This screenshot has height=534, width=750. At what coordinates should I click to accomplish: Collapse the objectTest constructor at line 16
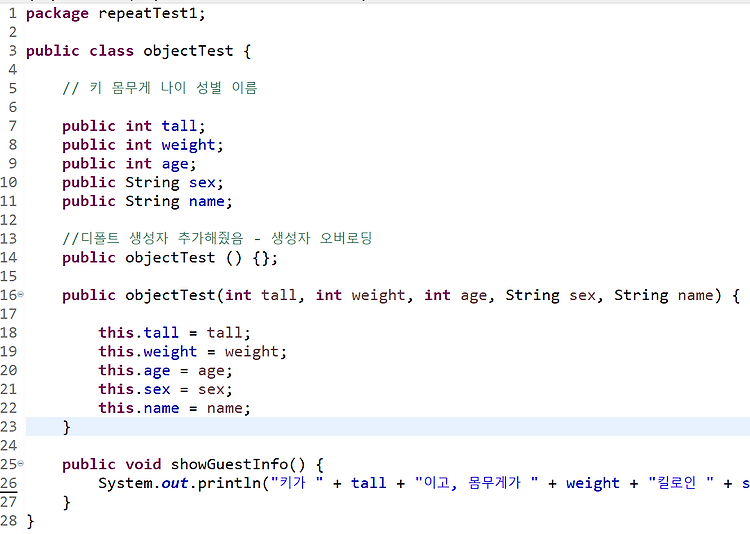pyautogui.click(x=21, y=295)
